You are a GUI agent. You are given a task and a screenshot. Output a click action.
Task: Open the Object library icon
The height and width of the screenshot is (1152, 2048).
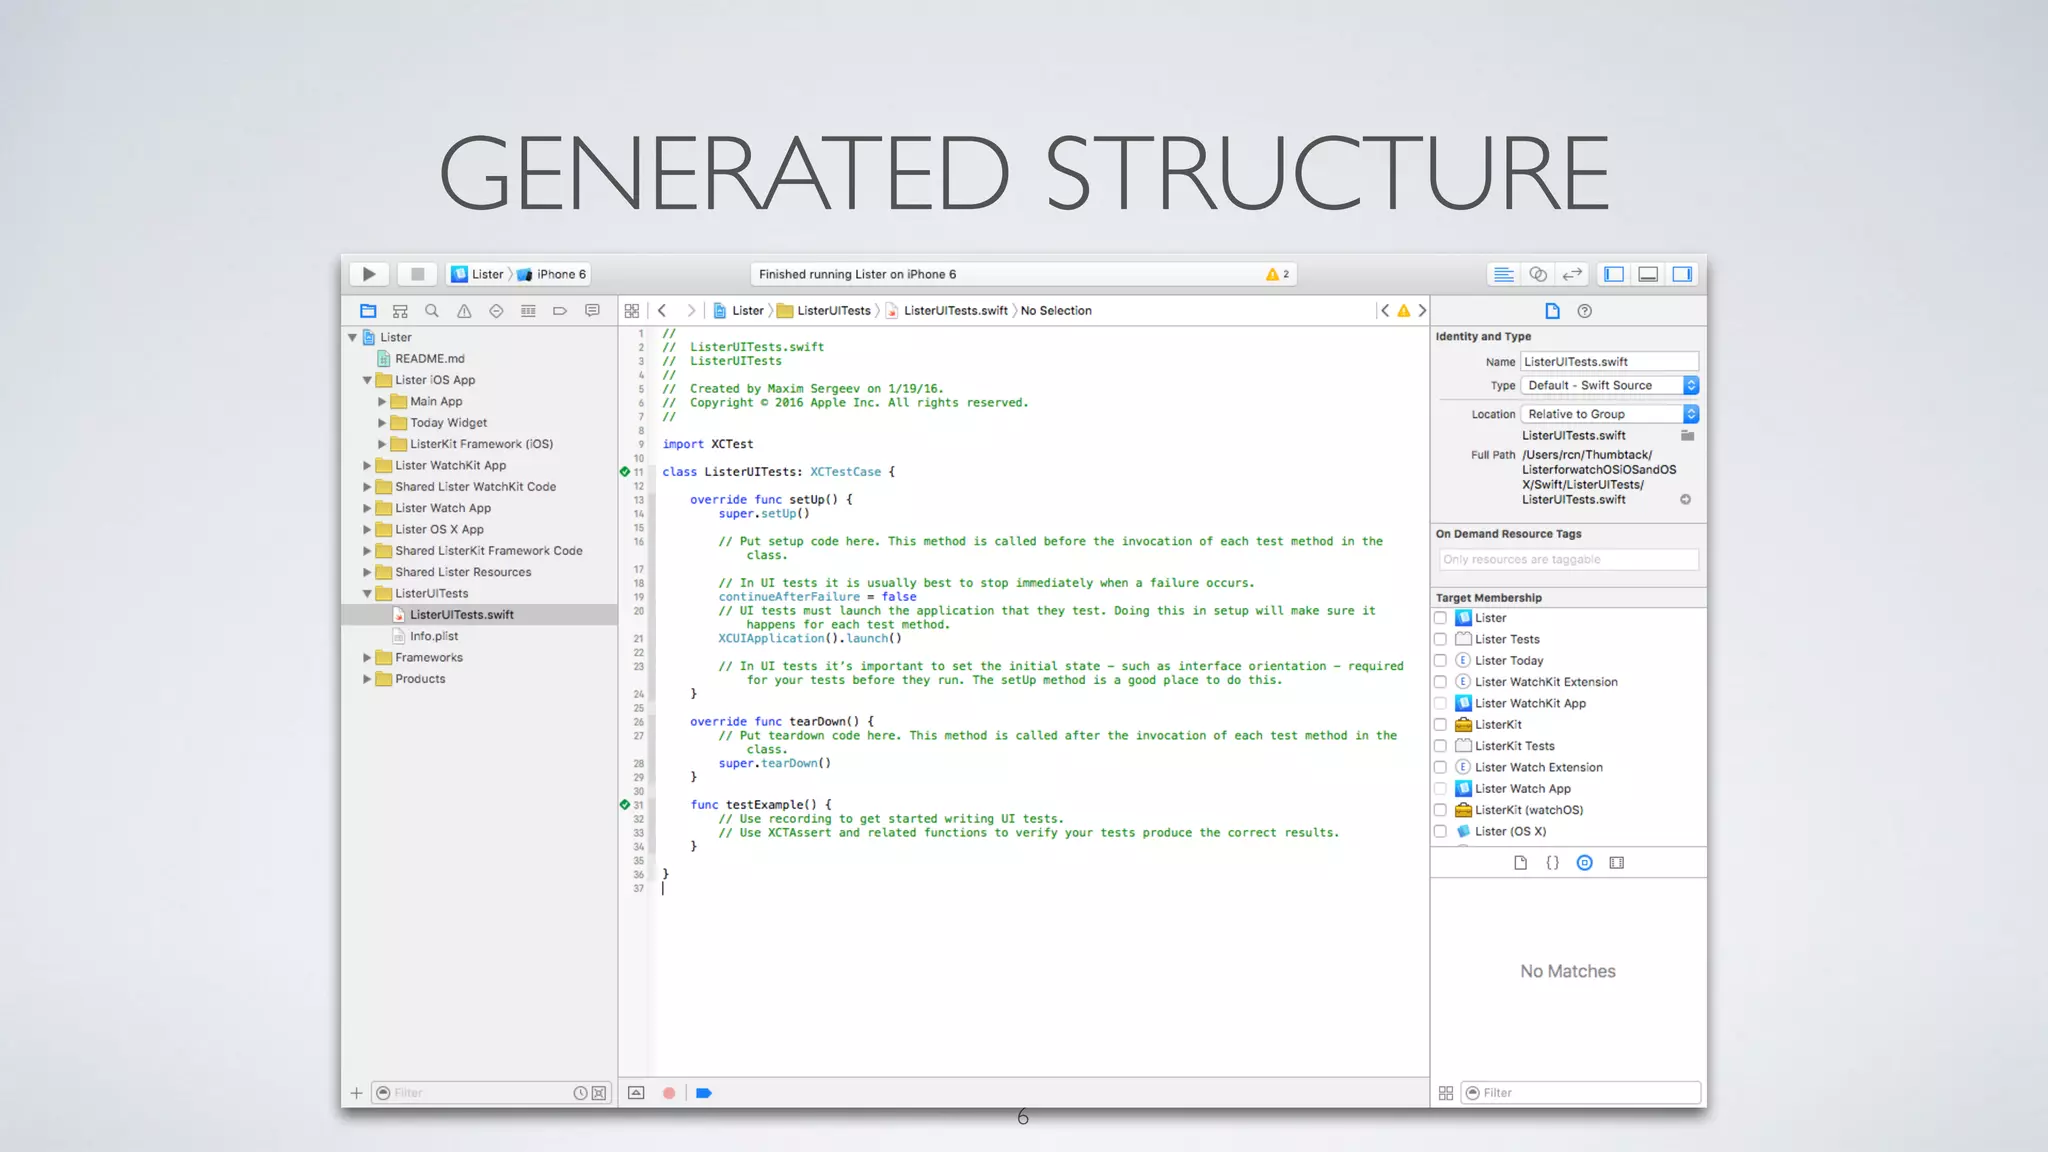(x=1584, y=863)
